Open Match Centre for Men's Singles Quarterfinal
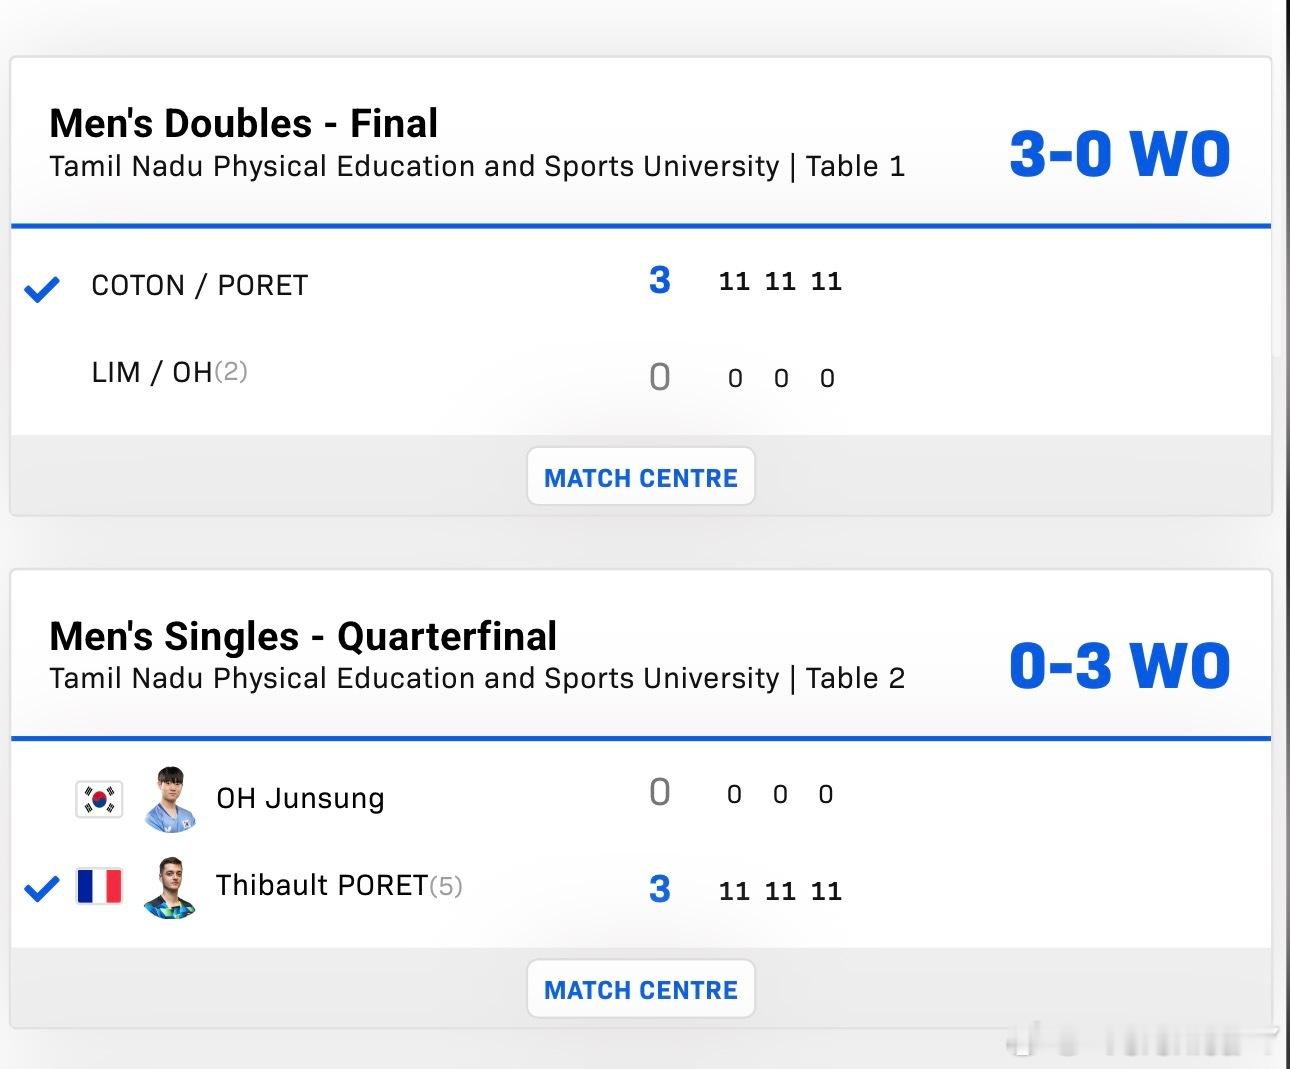The height and width of the screenshot is (1069, 1290). [x=640, y=990]
